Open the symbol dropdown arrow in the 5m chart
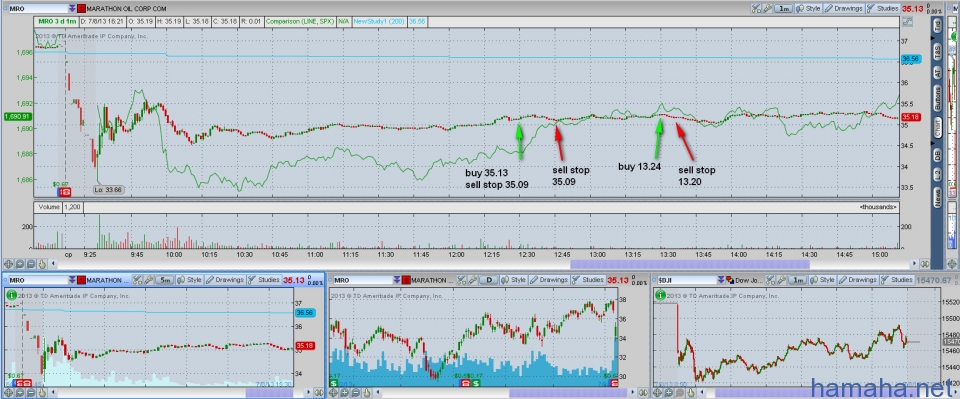Viewport: 960px width, 399px height. [x=72, y=280]
